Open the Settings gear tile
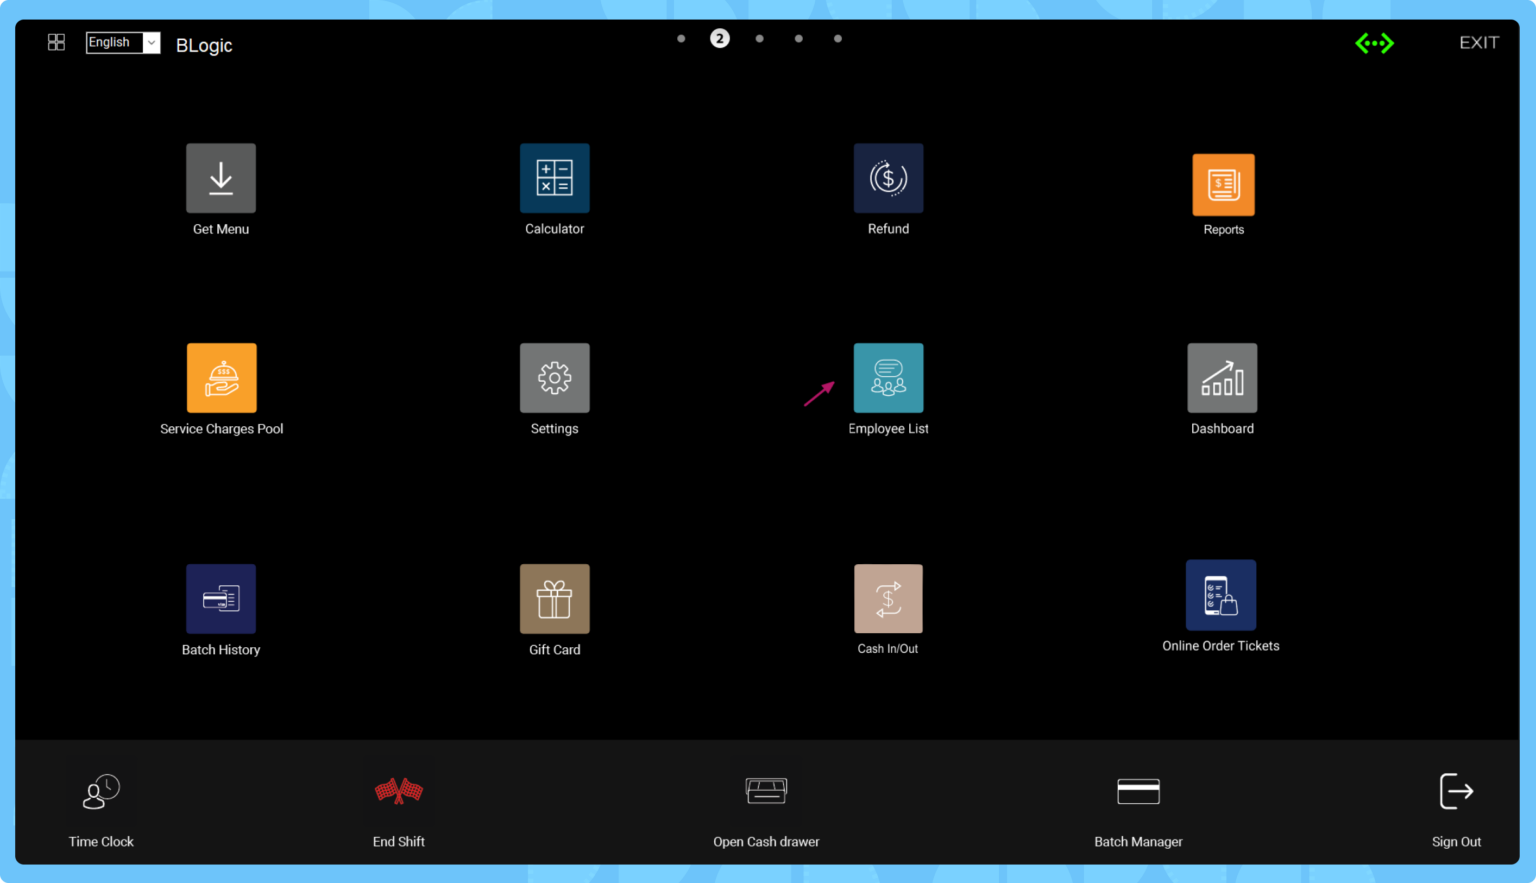This screenshot has width=1536, height=883. click(x=555, y=378)
